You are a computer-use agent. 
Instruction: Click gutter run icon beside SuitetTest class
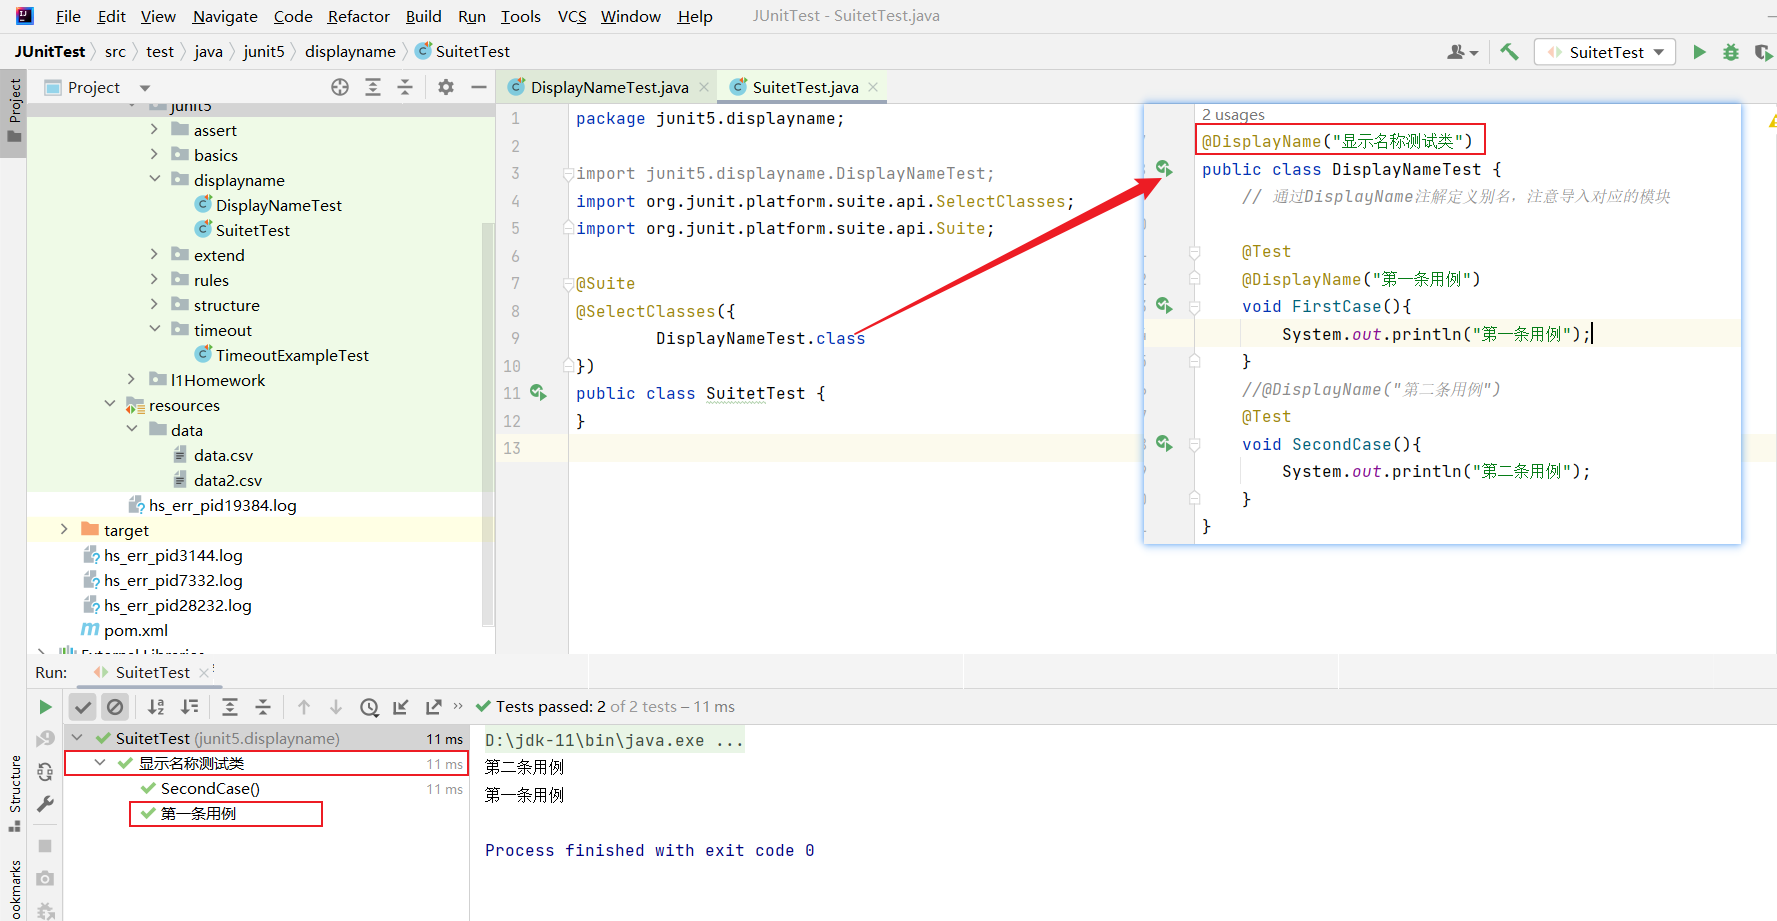coord(538,393)
